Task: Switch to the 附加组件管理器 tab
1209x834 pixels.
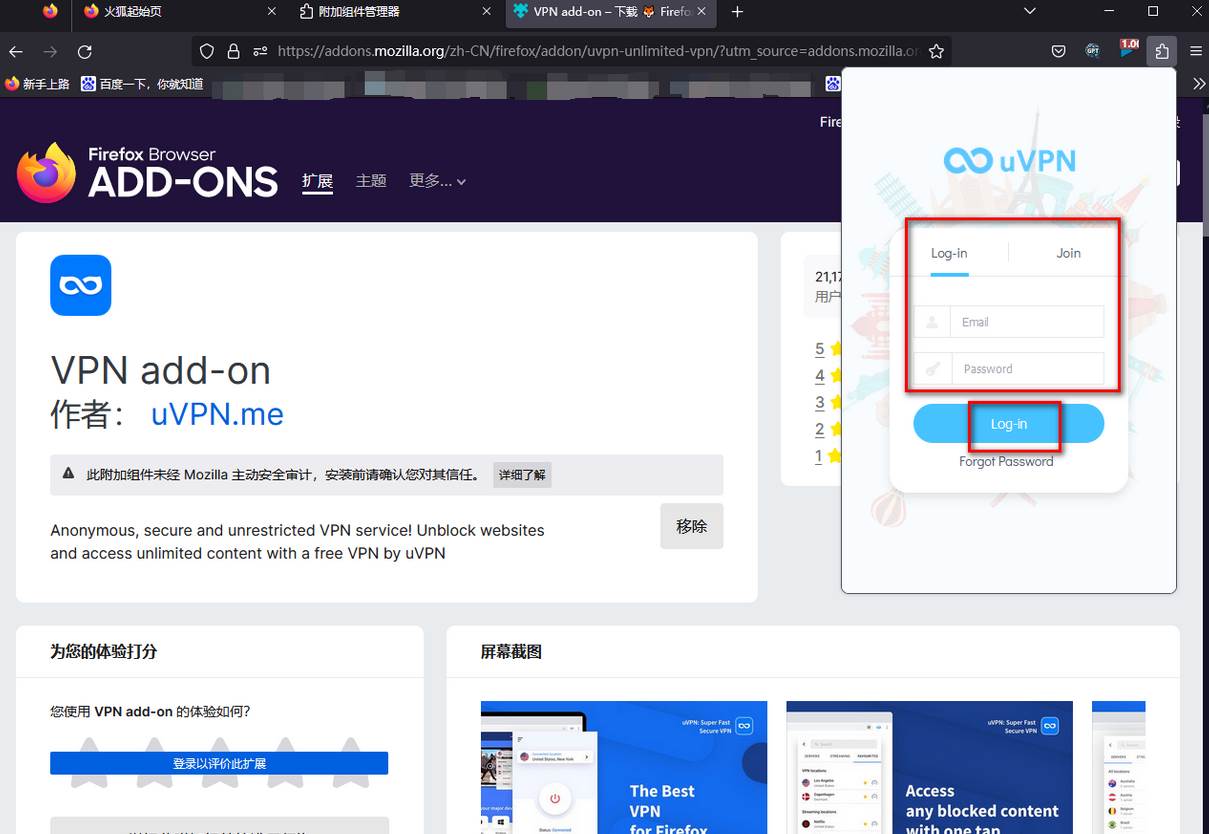Action: click(396, 12)
